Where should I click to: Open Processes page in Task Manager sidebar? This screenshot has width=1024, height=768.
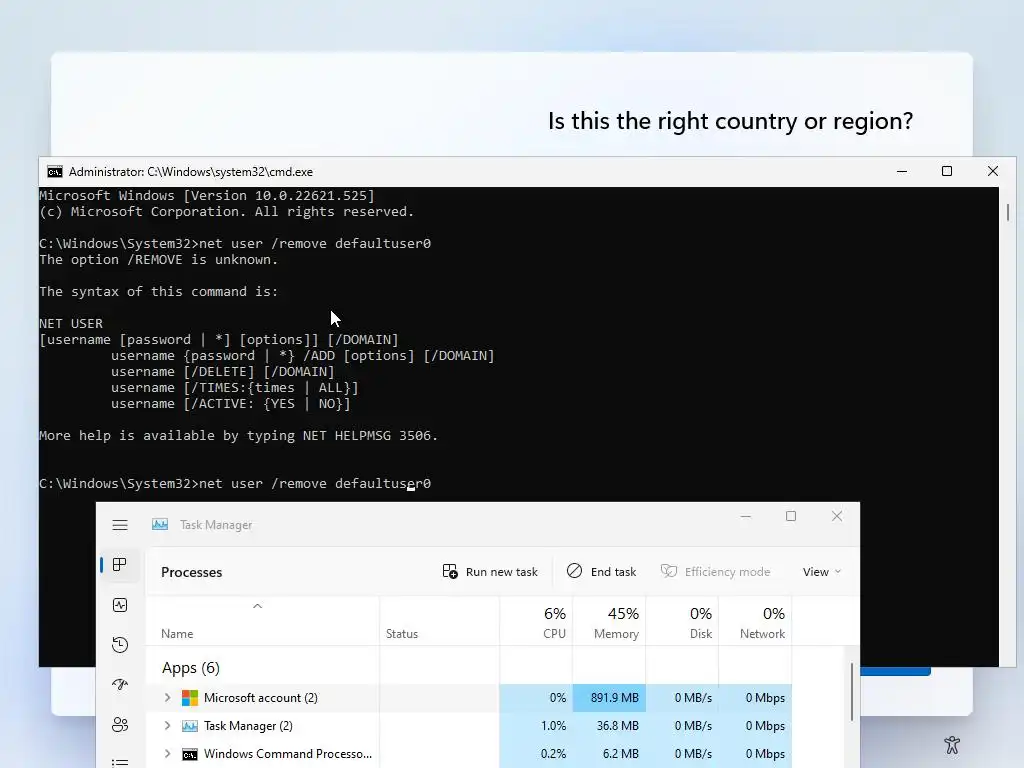(120, 565)
